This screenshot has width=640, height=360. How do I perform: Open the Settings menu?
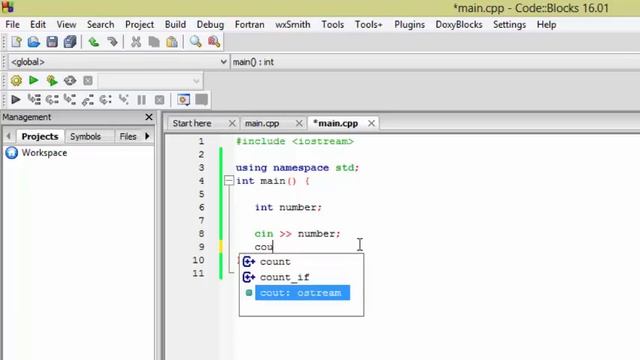(509, 24)
